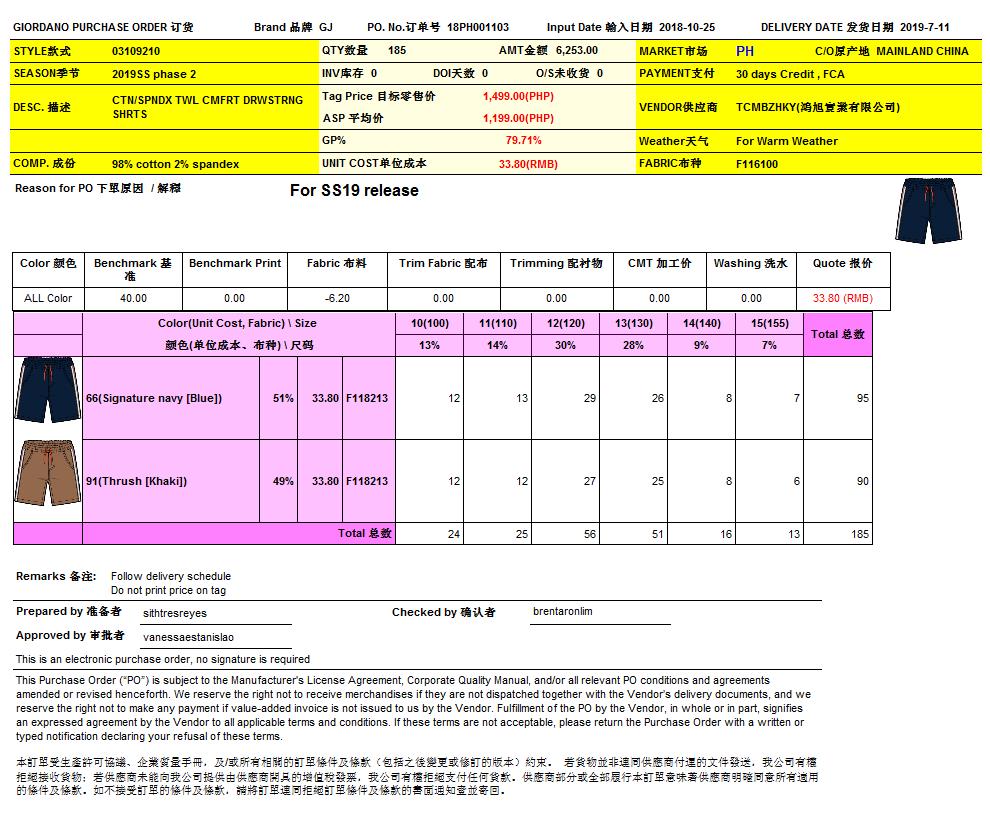This screenshot has height=819, width=990.
Task: Select the GP% value 79.71%
Action: (x=523, y=141)
